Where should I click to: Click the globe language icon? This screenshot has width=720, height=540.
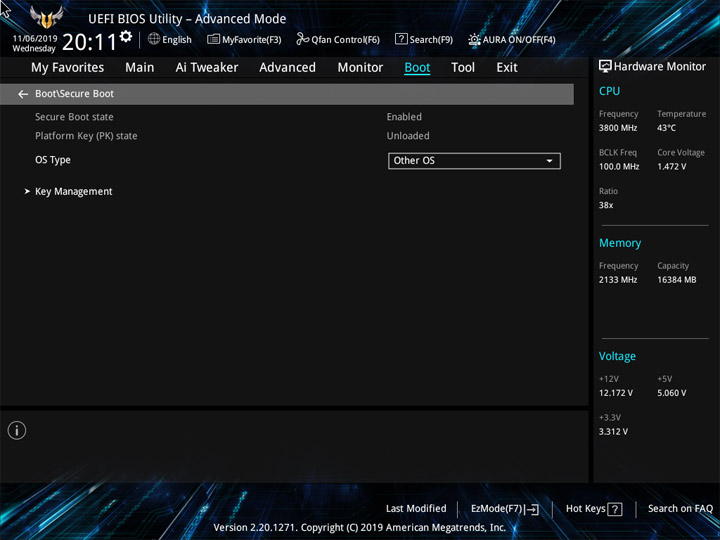pos(154,39)
